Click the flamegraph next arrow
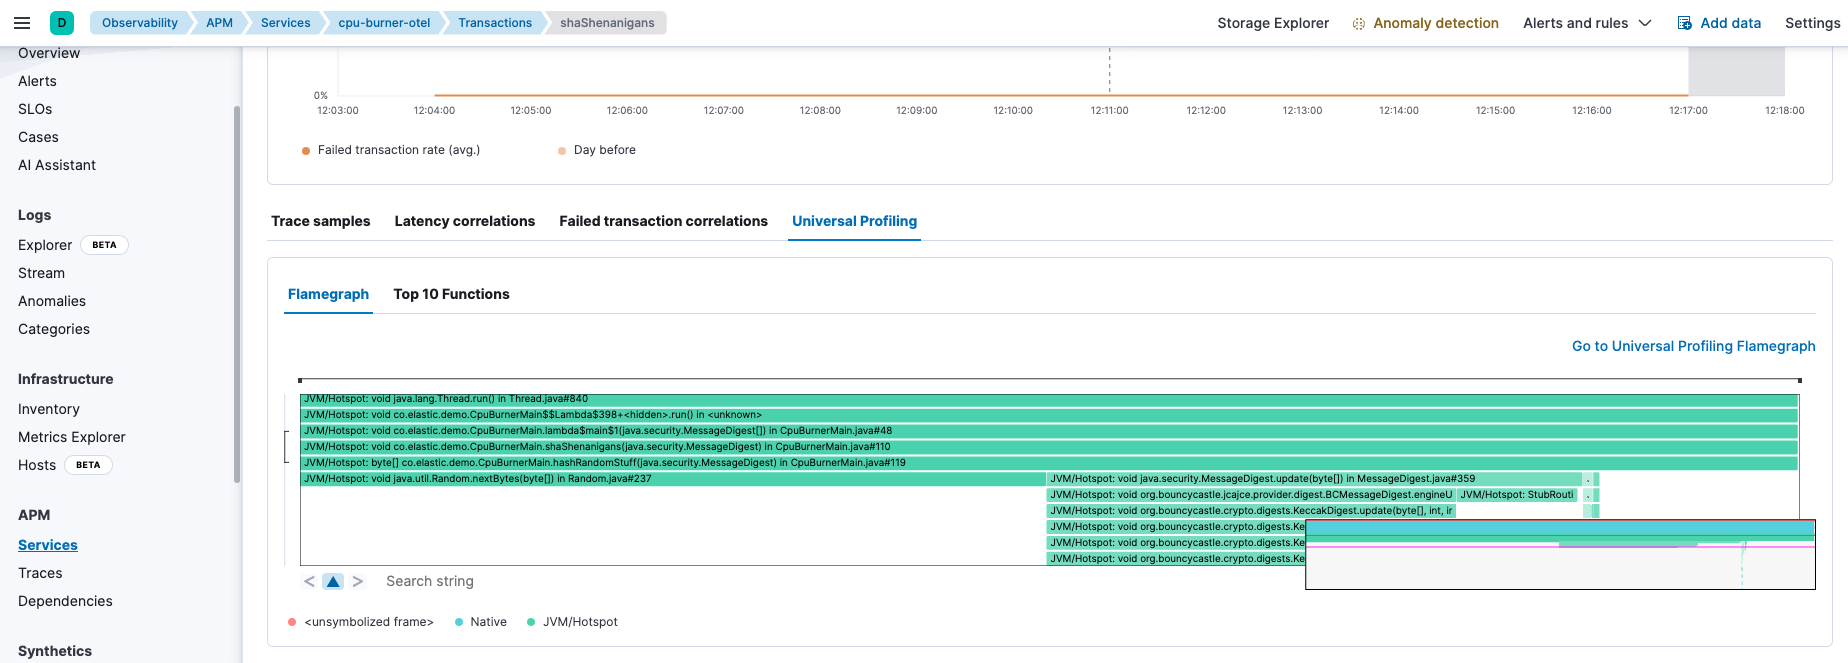This screenshot has height=663, width=1848. 357,581
